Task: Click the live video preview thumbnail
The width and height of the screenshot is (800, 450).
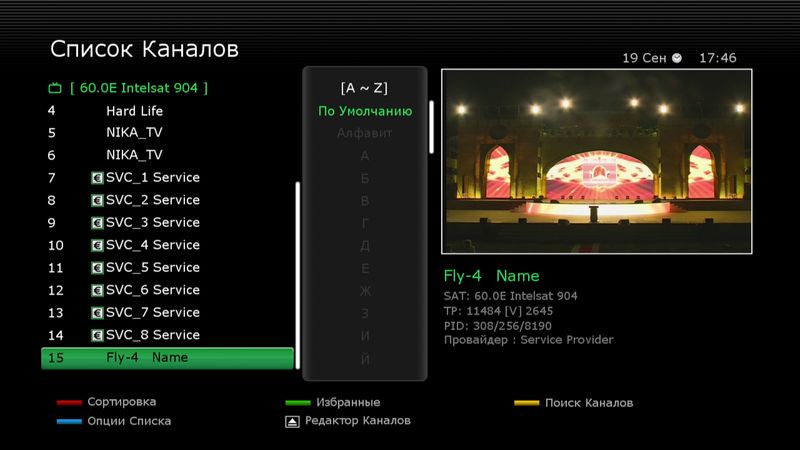Action: click(596, 161)
